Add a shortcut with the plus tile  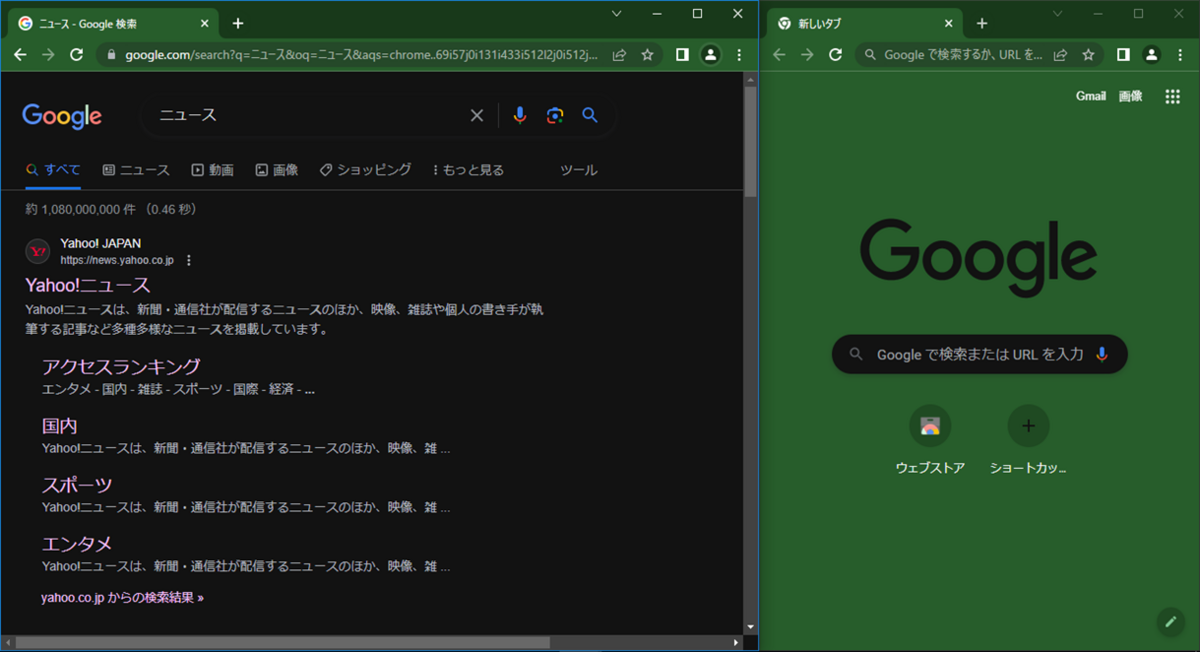pos(1028,440)
